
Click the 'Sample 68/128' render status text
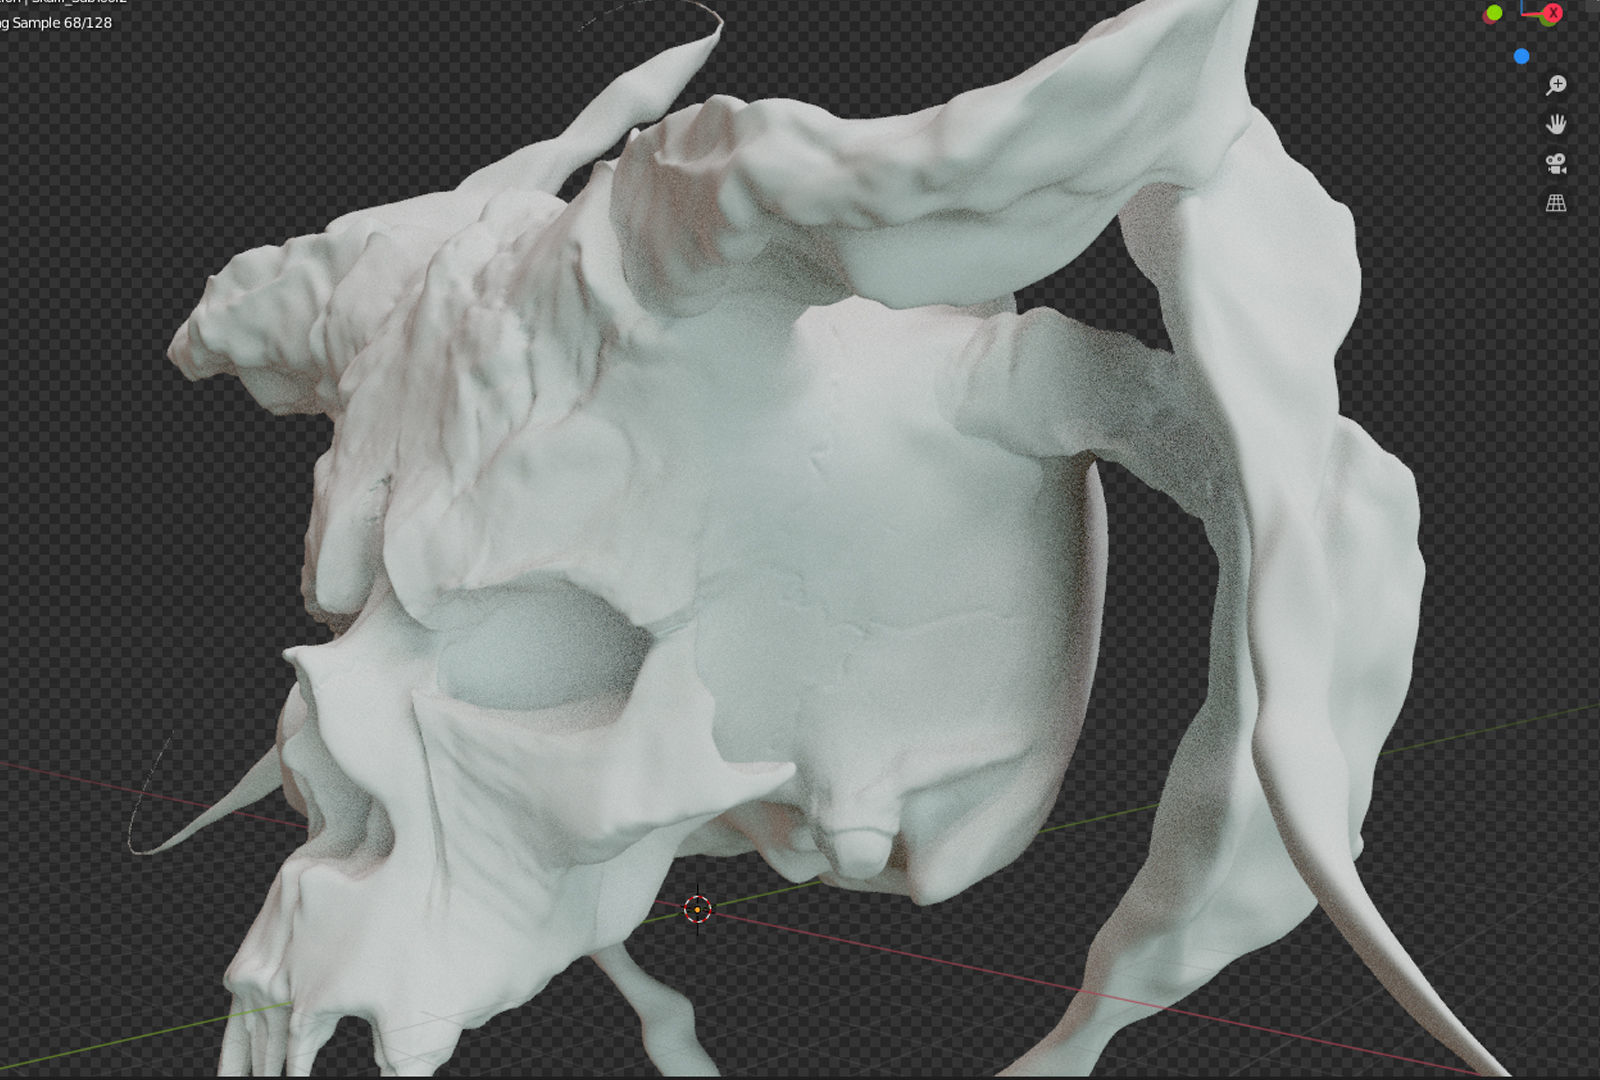[62, 23]
